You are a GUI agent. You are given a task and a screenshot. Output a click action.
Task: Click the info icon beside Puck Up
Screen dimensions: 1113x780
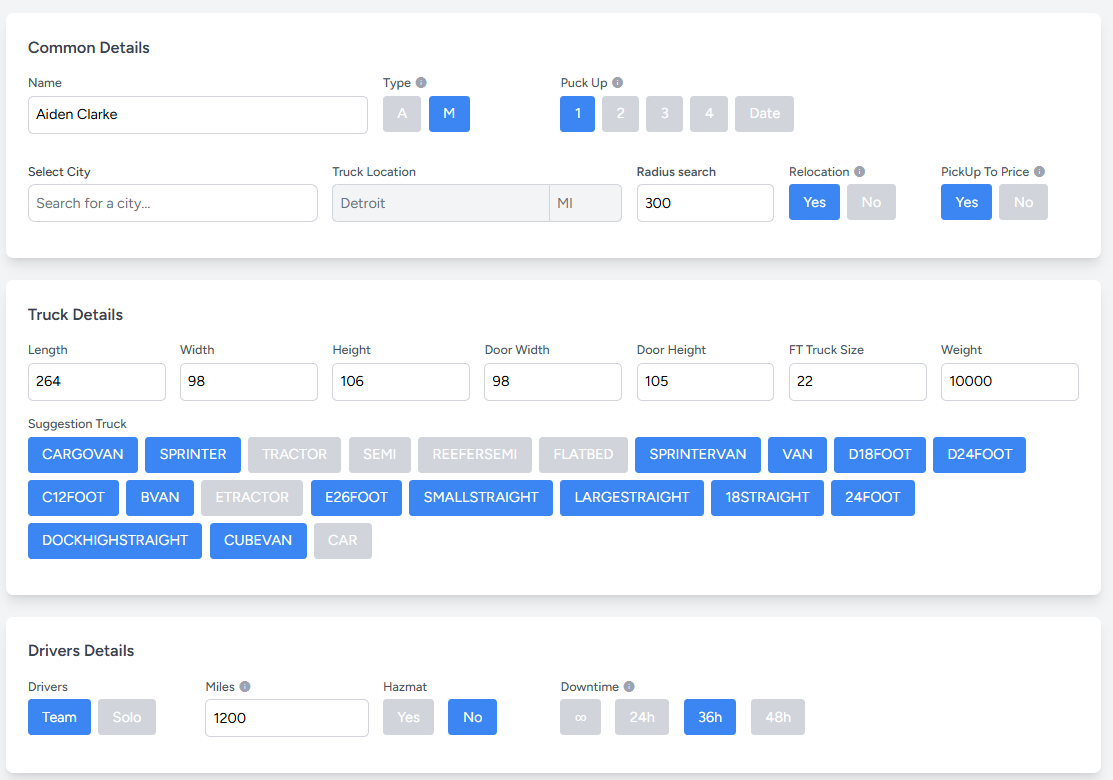(618, 83)
